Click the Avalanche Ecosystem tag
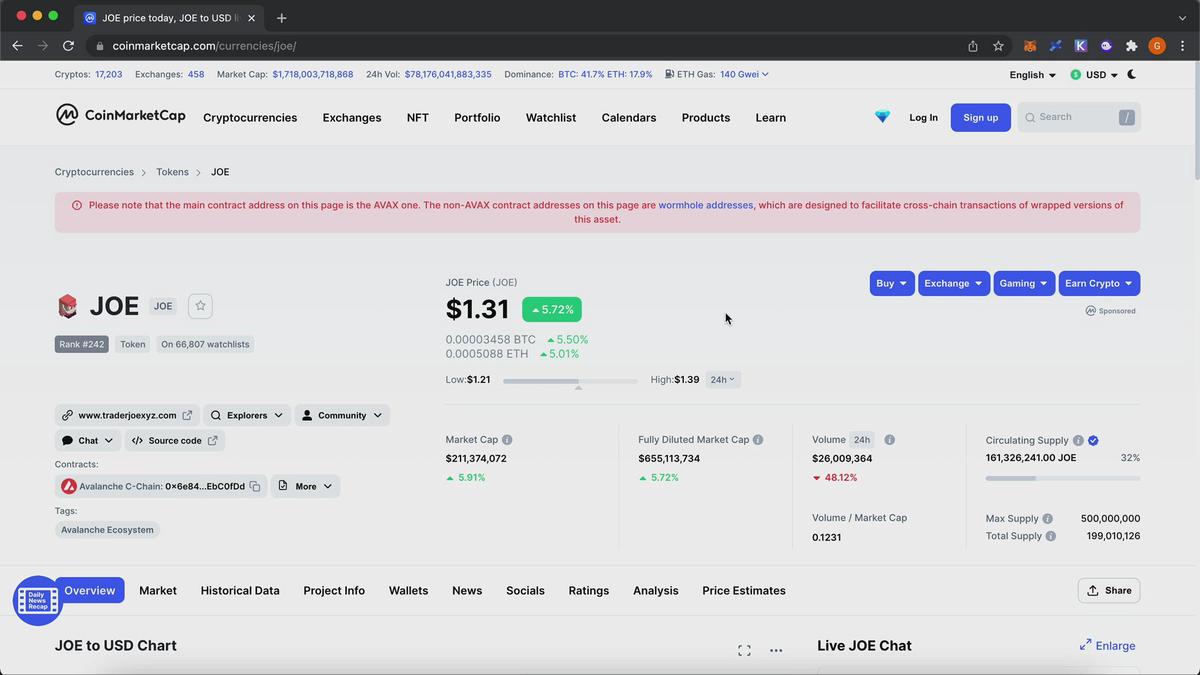Viewport: 1200px width, 675px height. pyautogui.click(x=107, y=530)
